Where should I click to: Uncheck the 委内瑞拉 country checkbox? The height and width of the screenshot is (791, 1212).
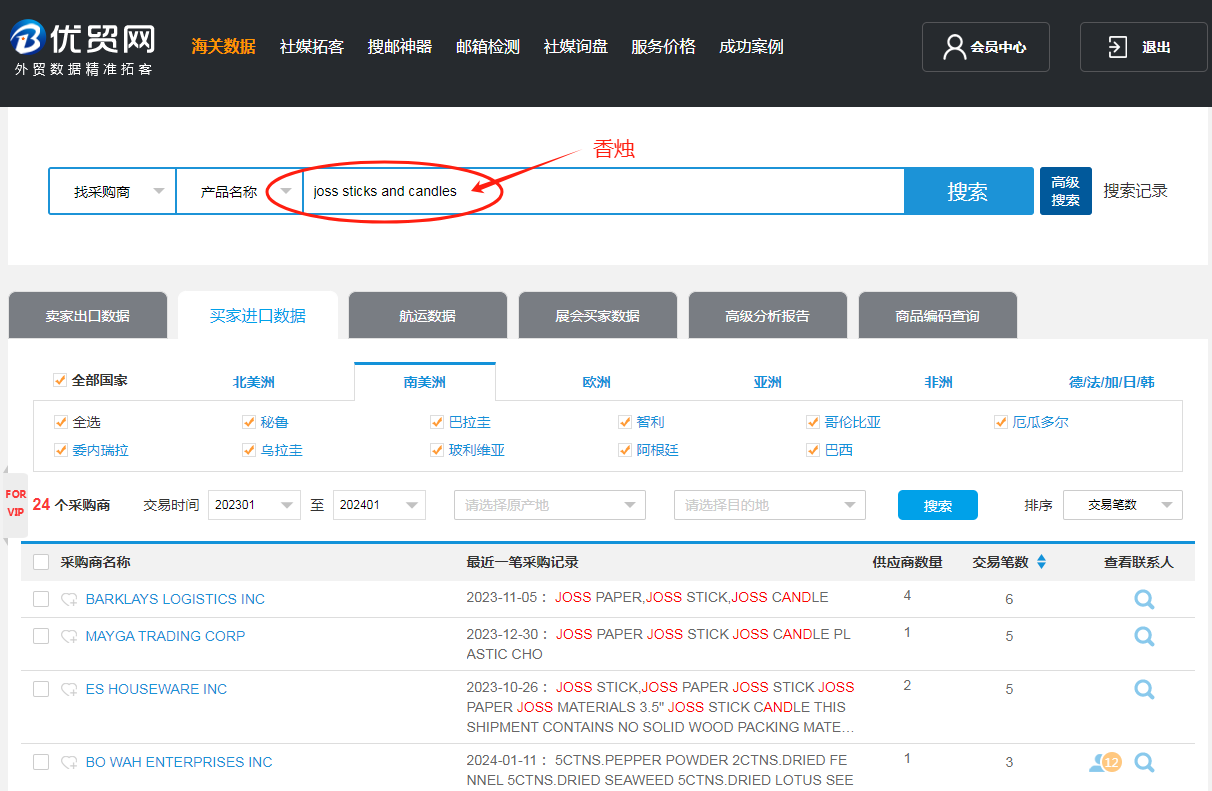point(62,450)
